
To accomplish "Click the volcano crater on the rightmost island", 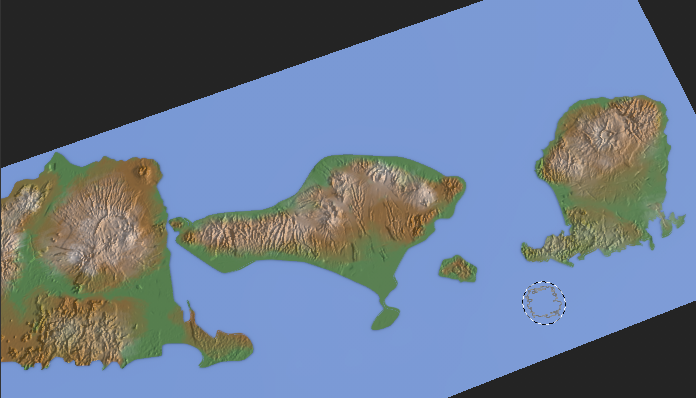I will coord(606,135).
